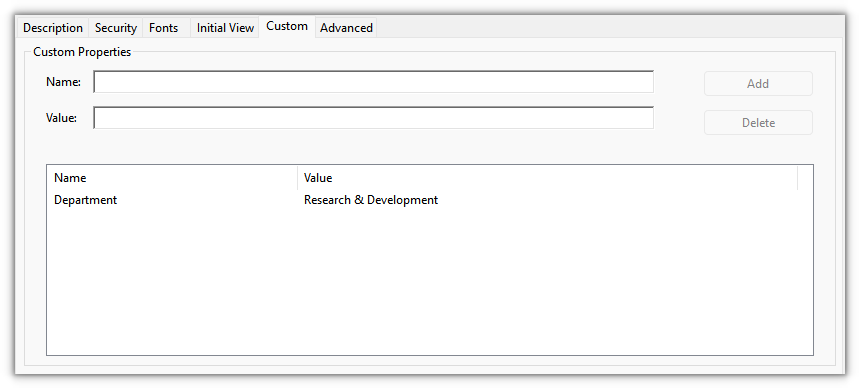Click the Delete button
Image resolution: width=860 pixels, height=389 pixels.
758,123
